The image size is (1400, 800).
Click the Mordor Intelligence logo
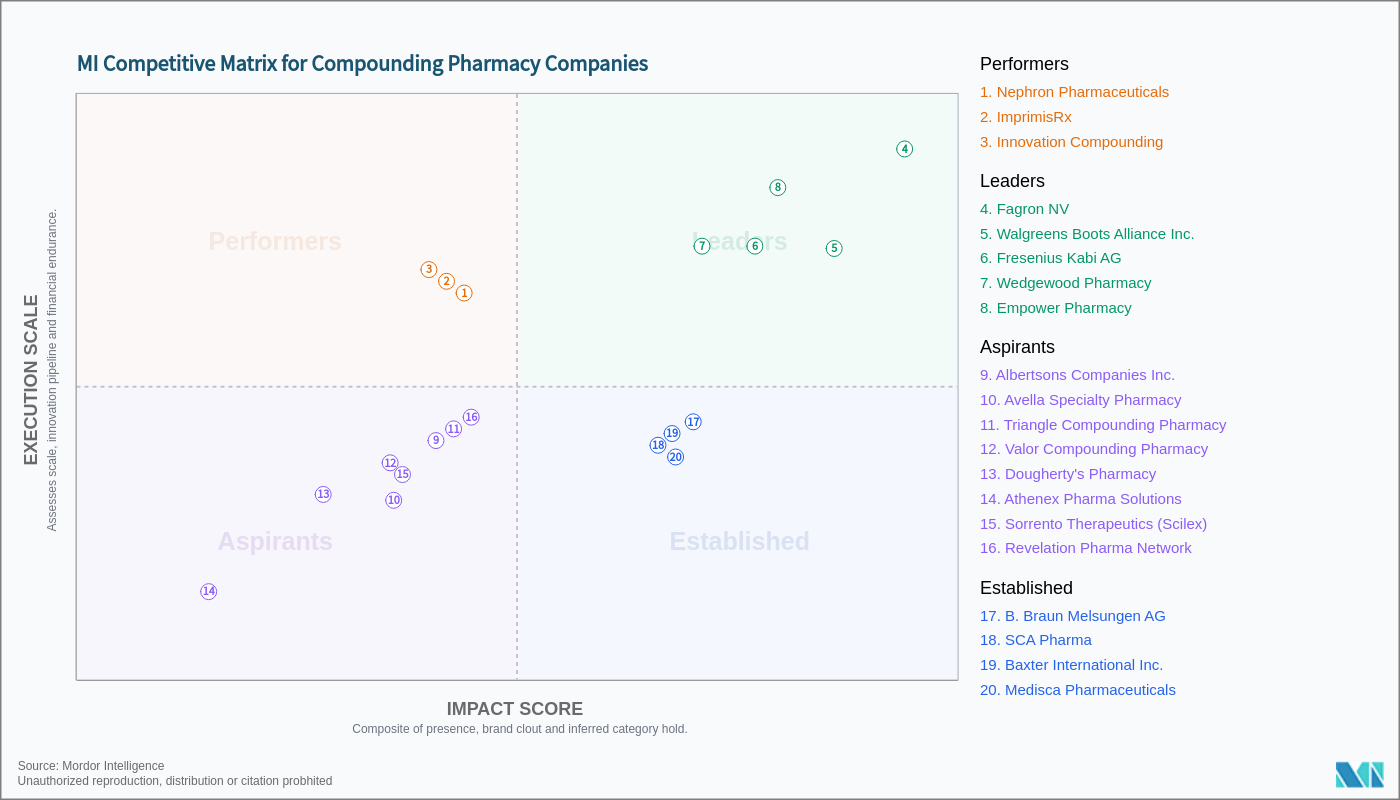tap(1359, 775)
